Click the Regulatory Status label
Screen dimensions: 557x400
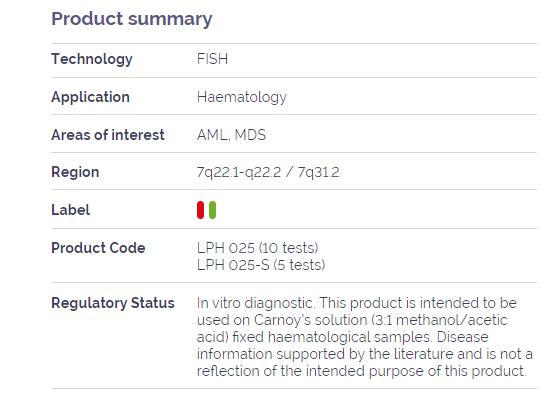[113, 303]
